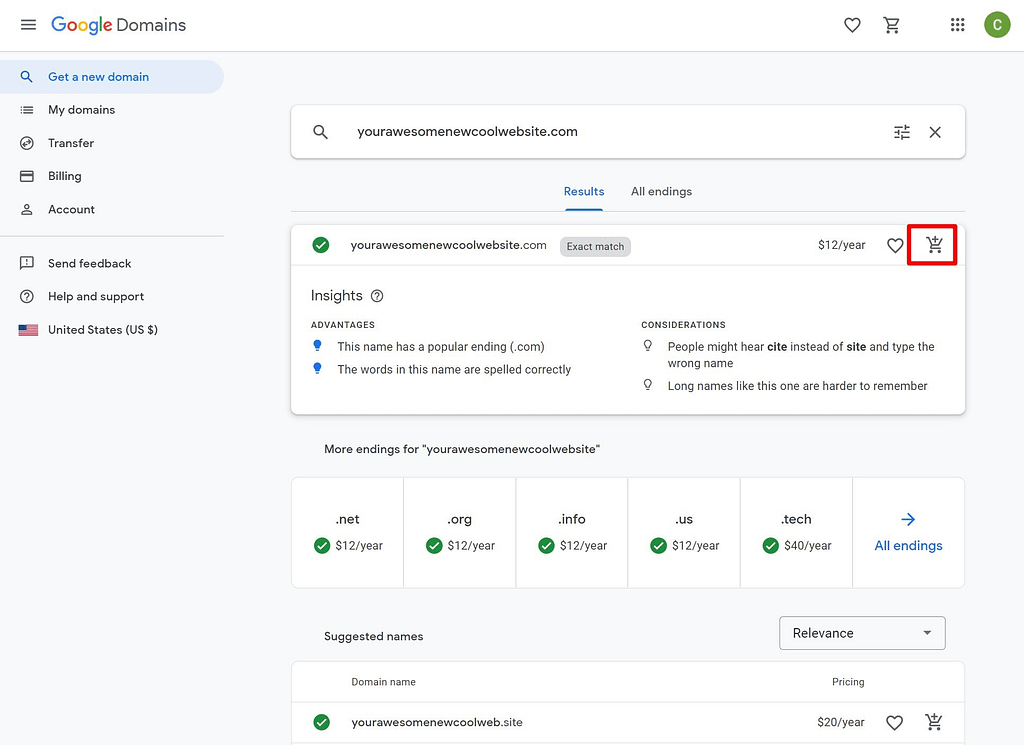Add yourawesomenewcoolwebsite.com to cart
This screenshot has width=1024, height=745.
(932, 244)
